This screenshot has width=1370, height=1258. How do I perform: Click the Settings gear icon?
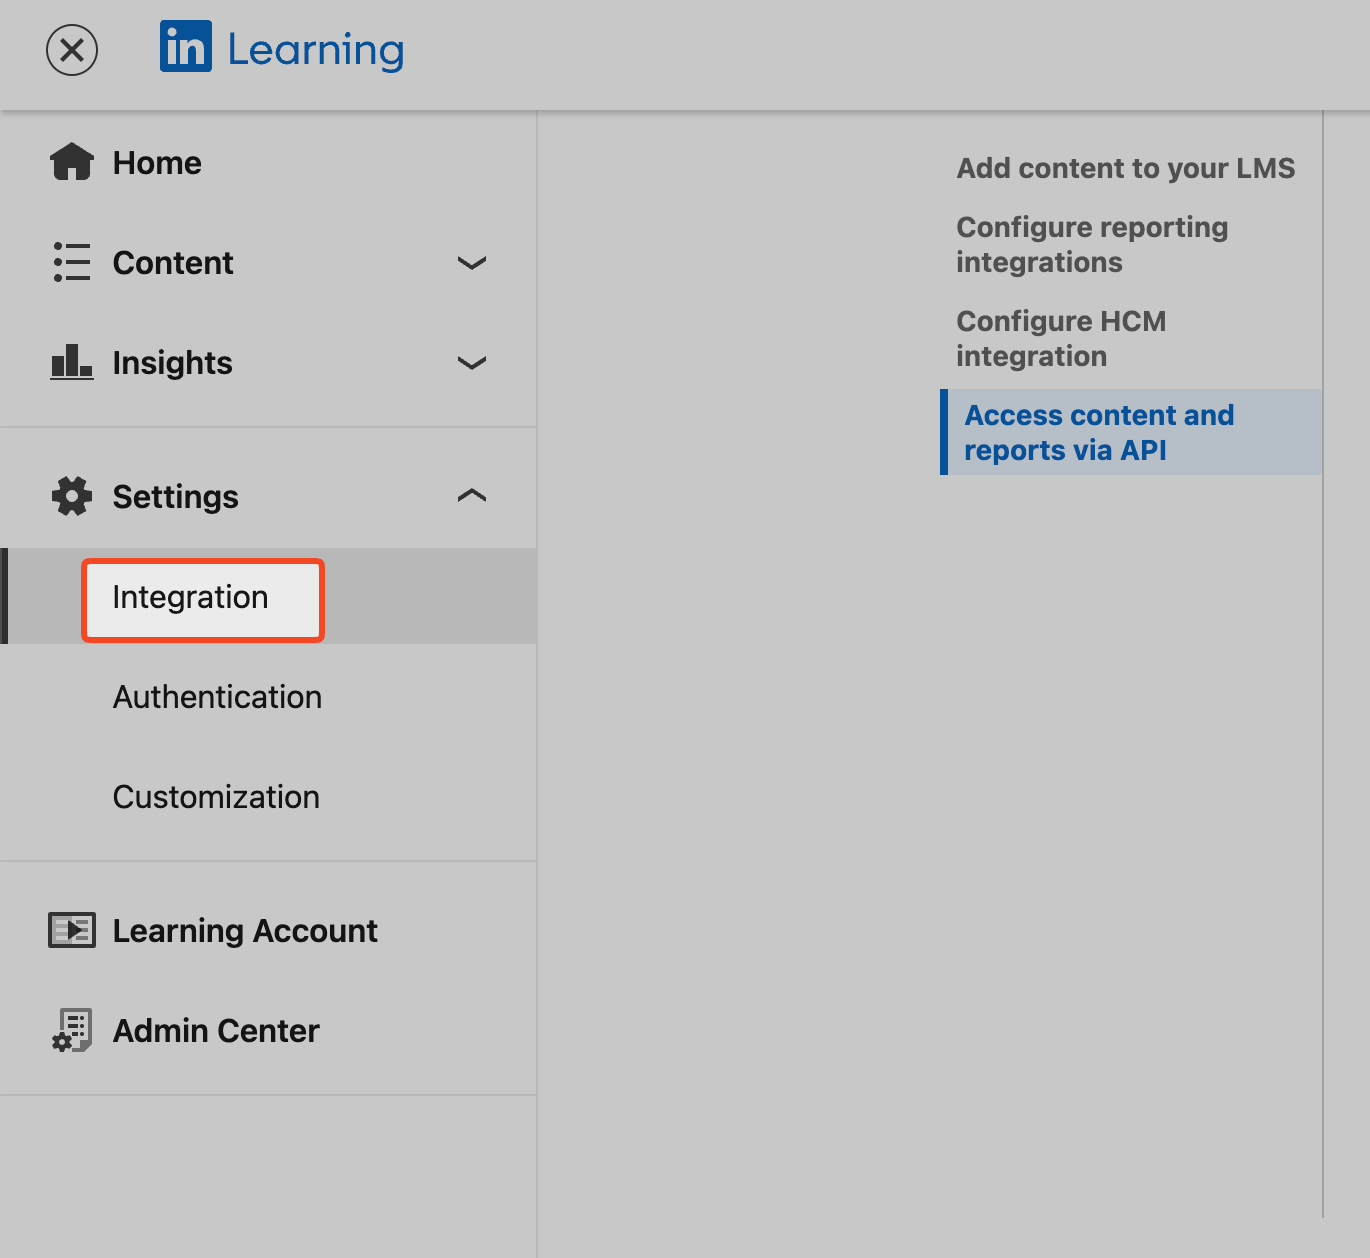[72, 496]
